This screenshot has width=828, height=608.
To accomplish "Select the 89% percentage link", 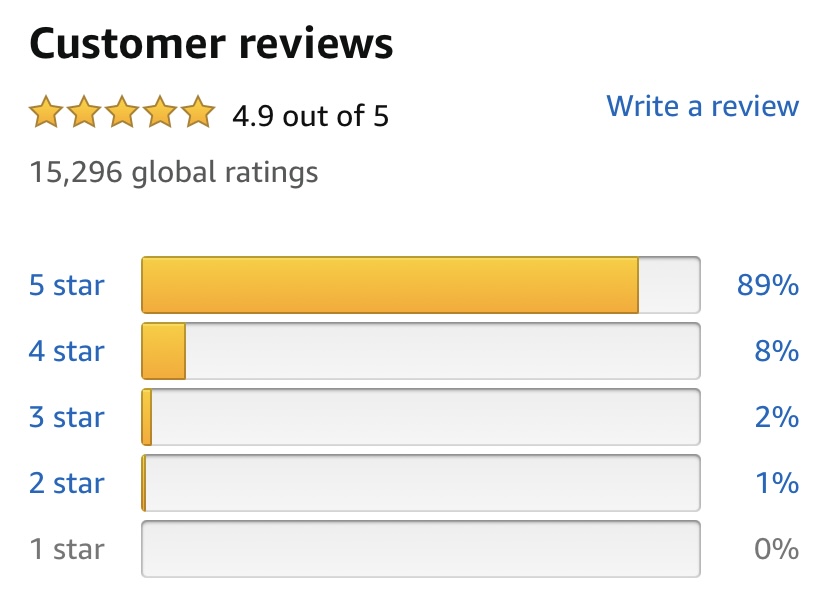I will (x=768, y=285).
